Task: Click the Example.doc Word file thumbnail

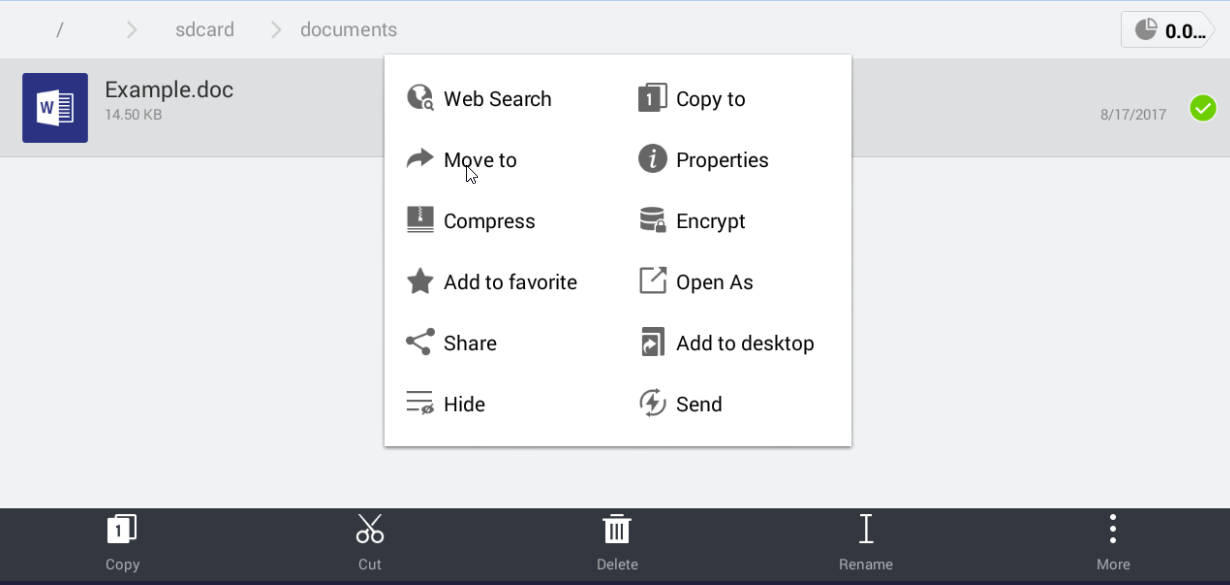Action: click(x=55, y=108)
